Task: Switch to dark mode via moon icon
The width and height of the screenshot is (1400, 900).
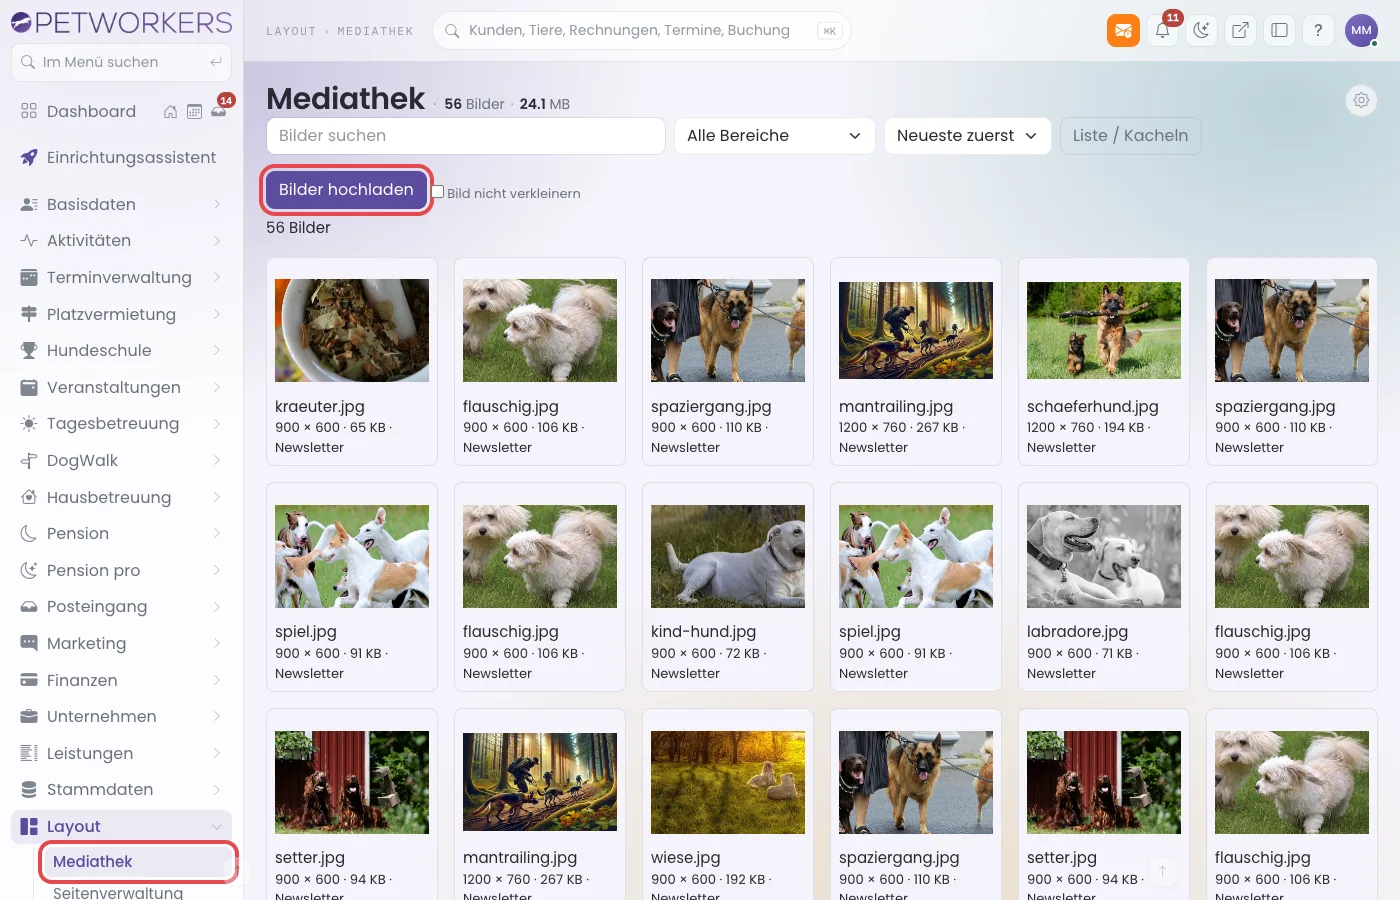Action: (1201, 30)
